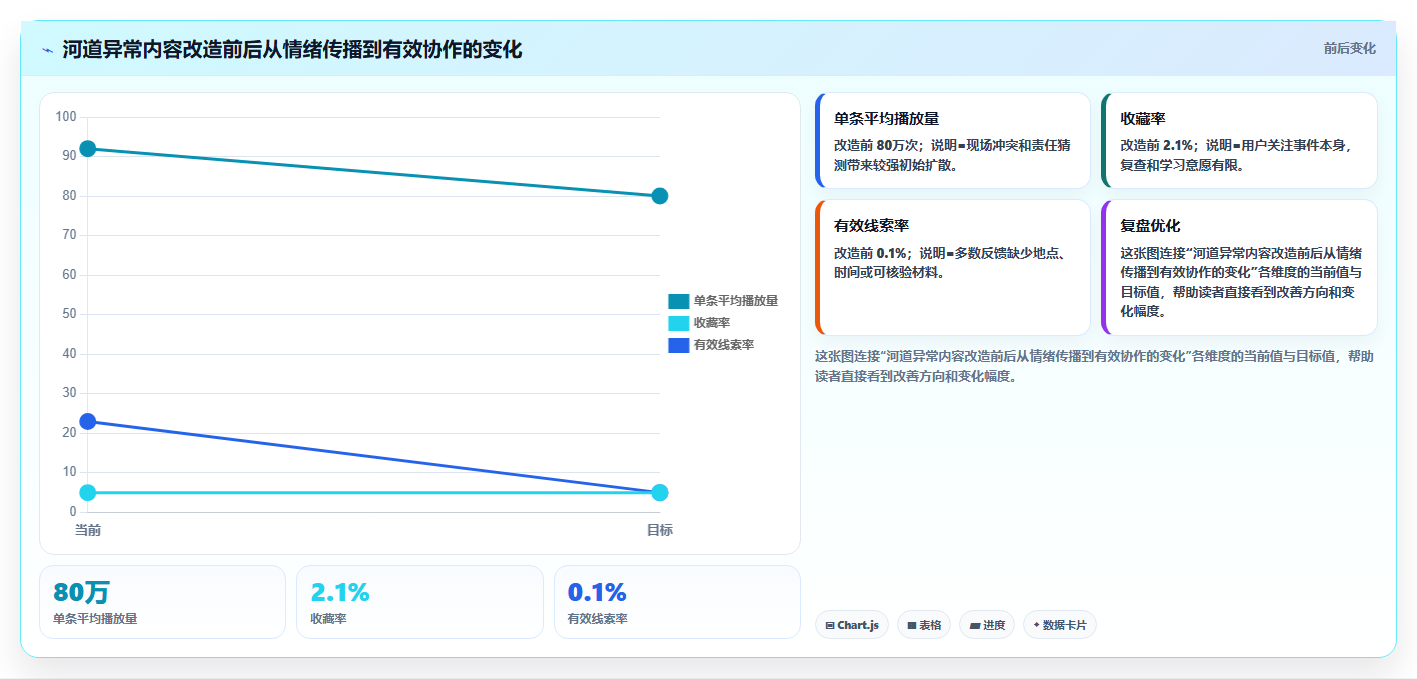The image size is (1417, 679).
Task: Click the 表格 tag
Action: pos(923,625)
